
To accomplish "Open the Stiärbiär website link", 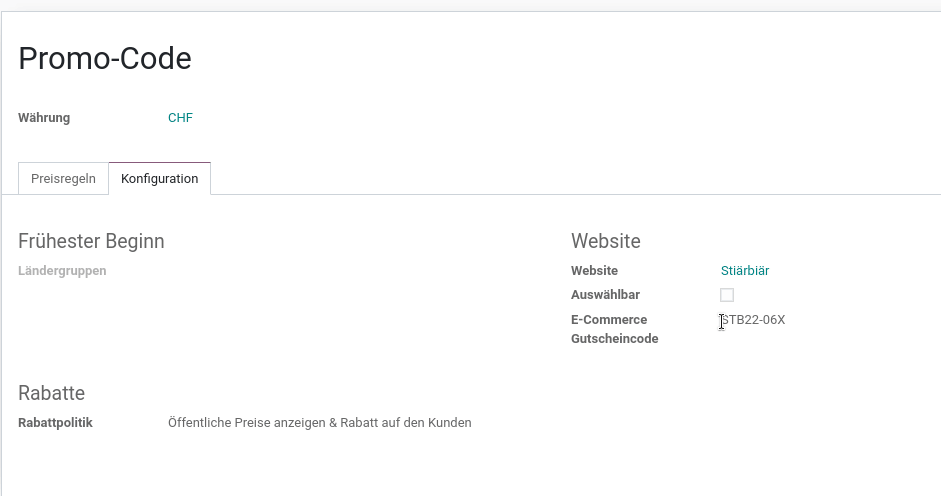I will (x=745, y=271).
